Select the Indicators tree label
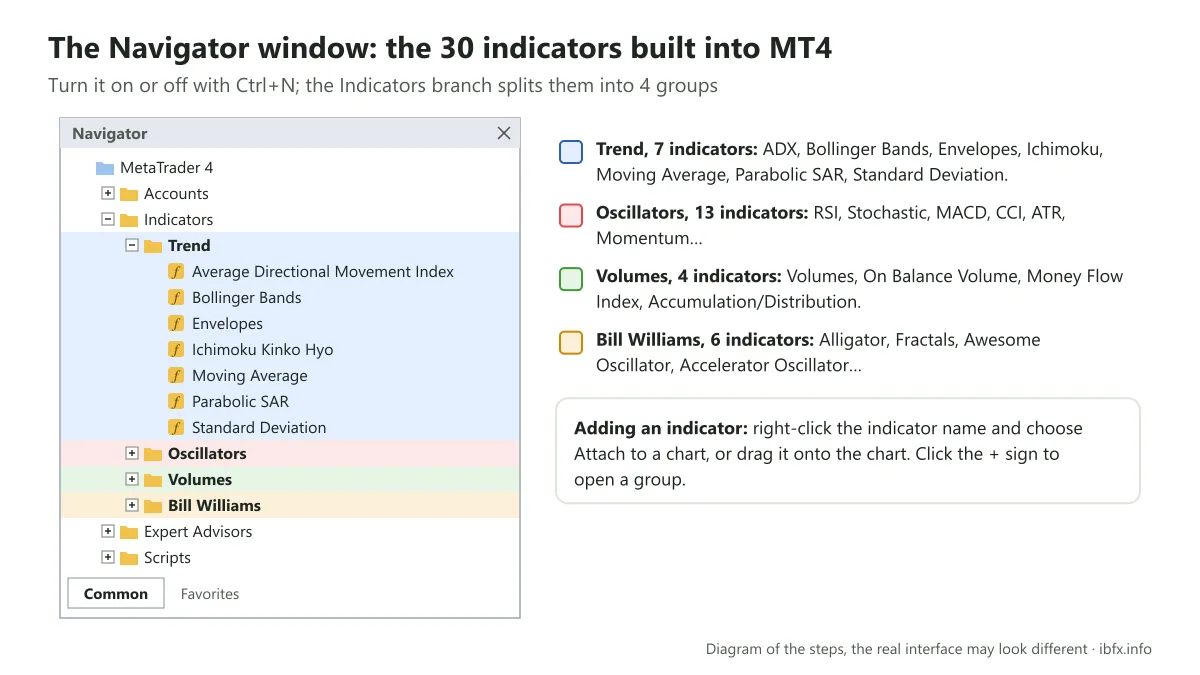 click(x=178, y=220)
